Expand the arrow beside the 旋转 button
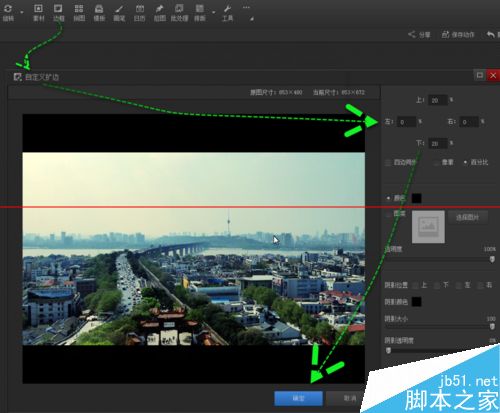This screenshot has height=413, width=500. click(22, 13)
